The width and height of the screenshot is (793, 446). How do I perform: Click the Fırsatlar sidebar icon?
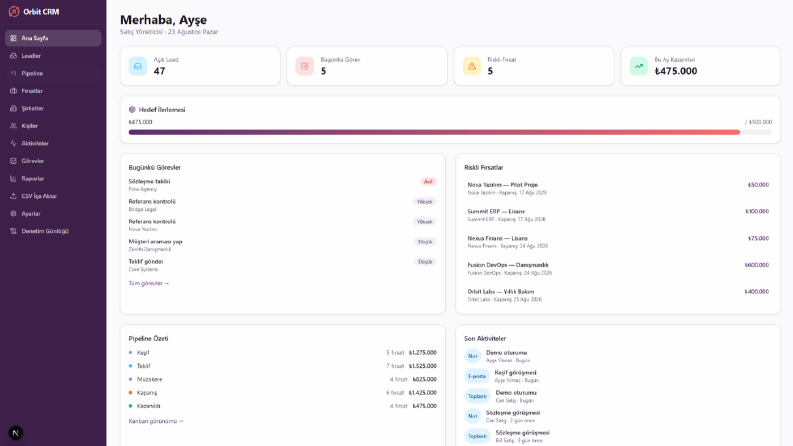coord(13,91)
